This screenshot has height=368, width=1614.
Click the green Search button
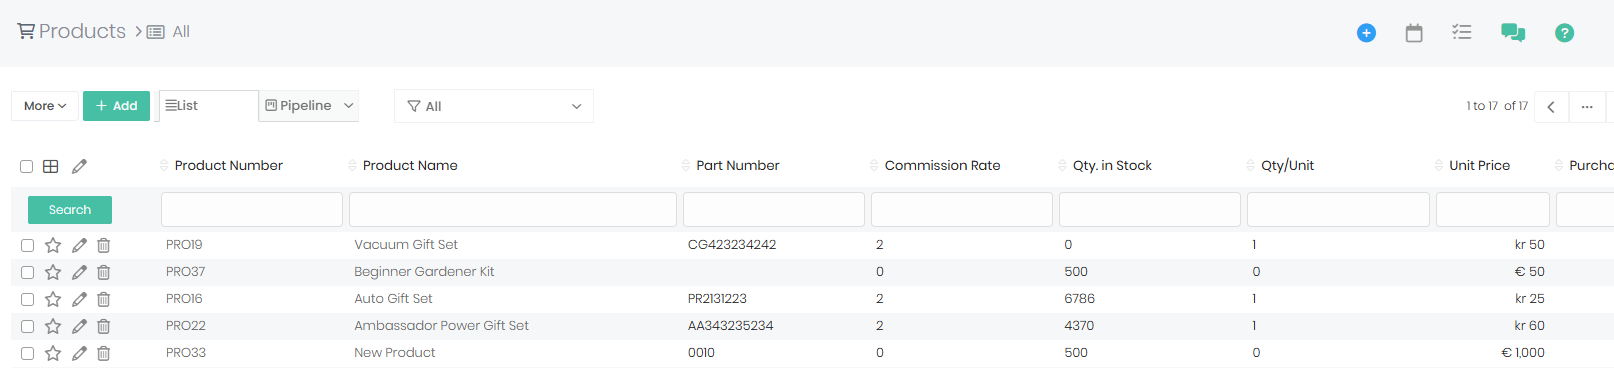click(x=70, y=210)
